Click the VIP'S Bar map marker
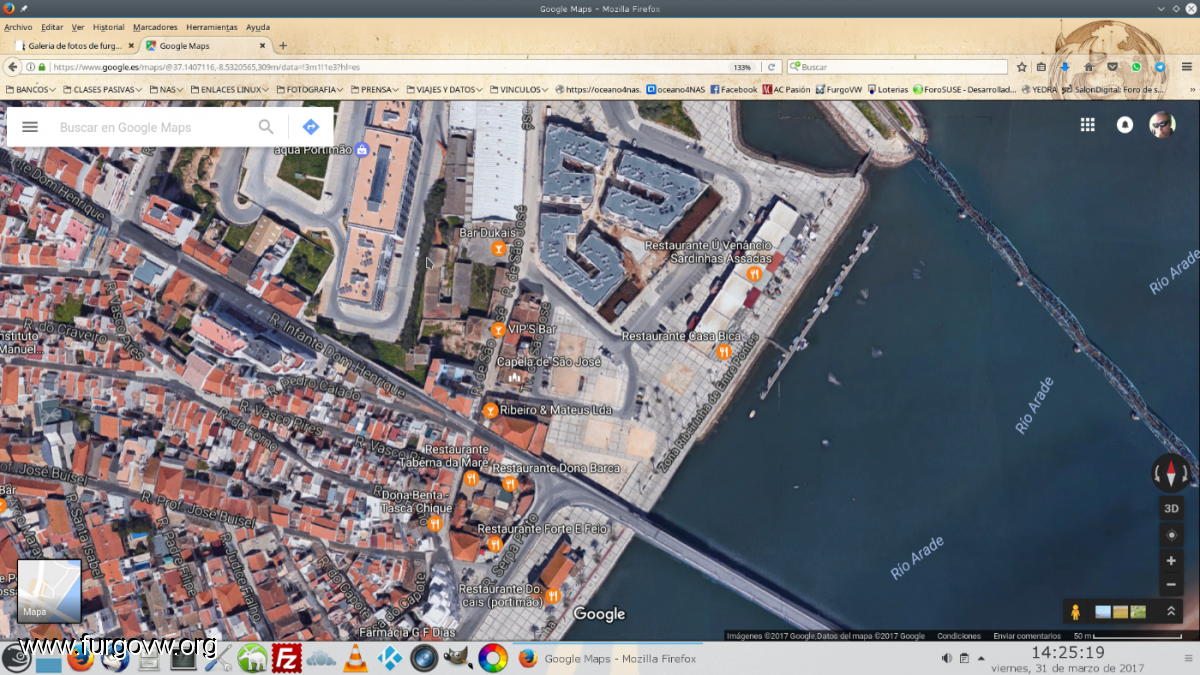This screenshot has width=1200, height=675. pyautogui.click(x=498, y=329)
